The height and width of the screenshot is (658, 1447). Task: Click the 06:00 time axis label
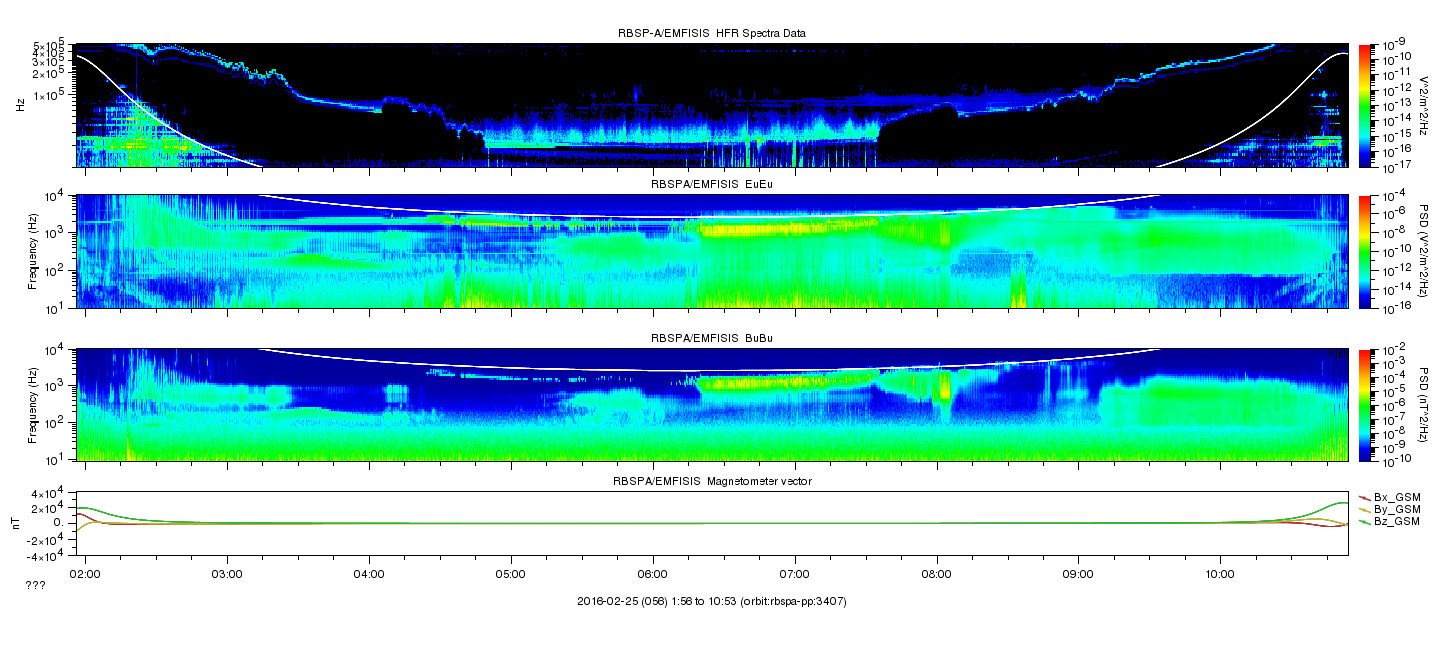coord(653,575)
